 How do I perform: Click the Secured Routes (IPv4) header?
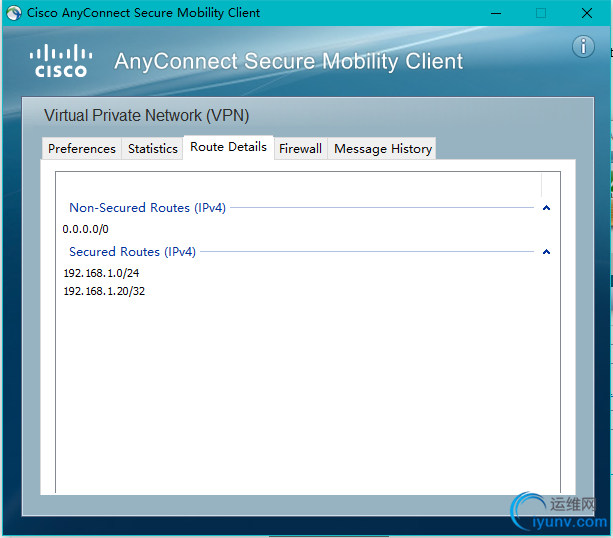(x=132, y=252)
